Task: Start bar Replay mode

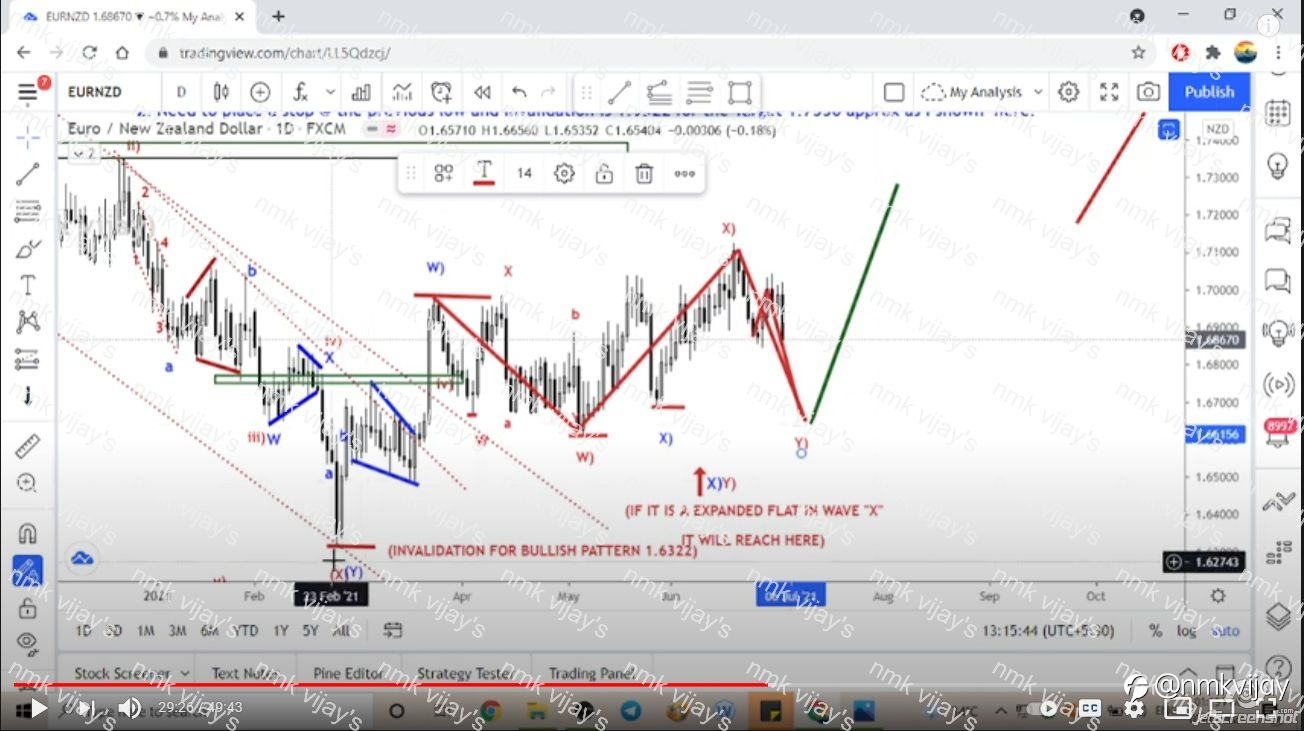Action: pyautogui.click(x=482, y=92)
